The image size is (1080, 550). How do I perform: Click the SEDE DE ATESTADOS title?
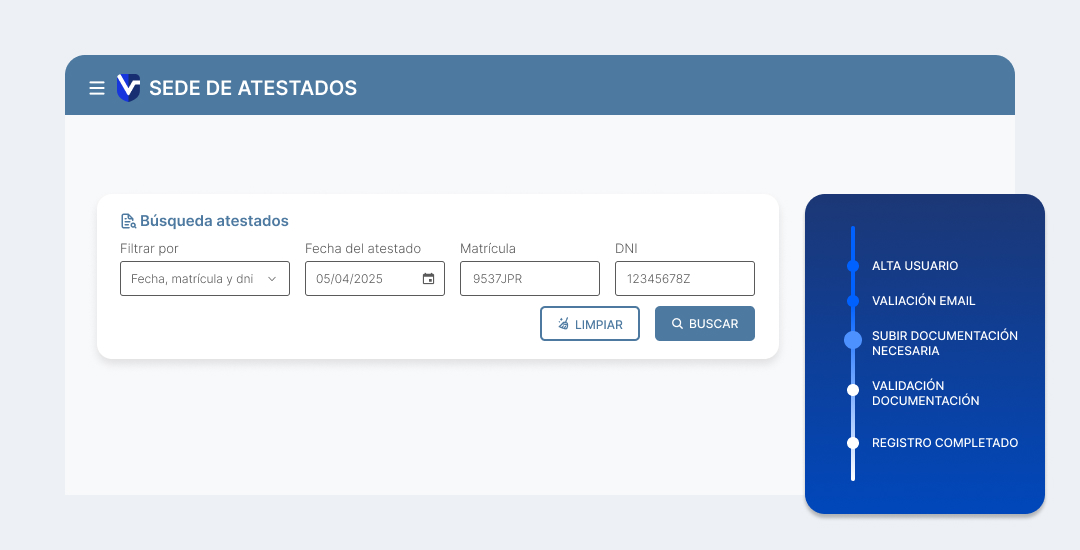click(253, 88)
